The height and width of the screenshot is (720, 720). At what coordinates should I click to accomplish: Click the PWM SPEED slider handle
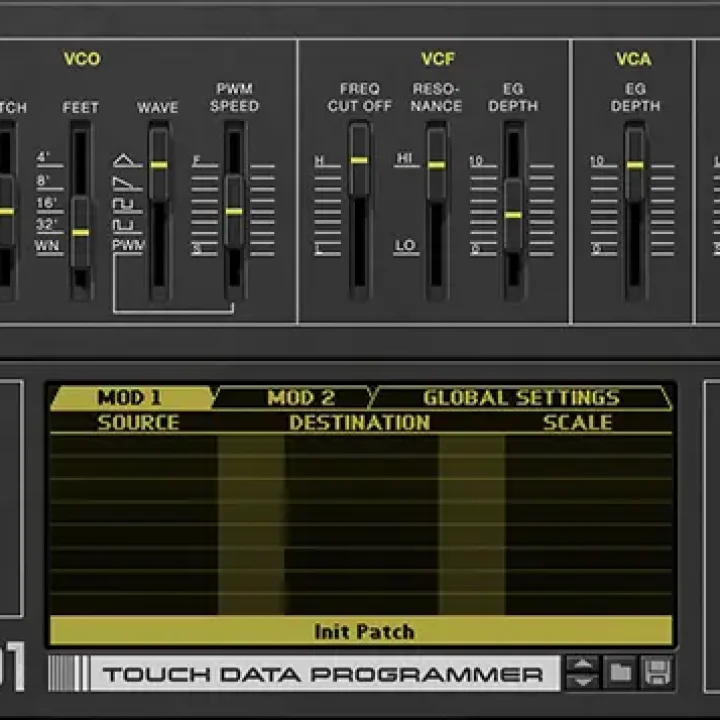point(234,211)
